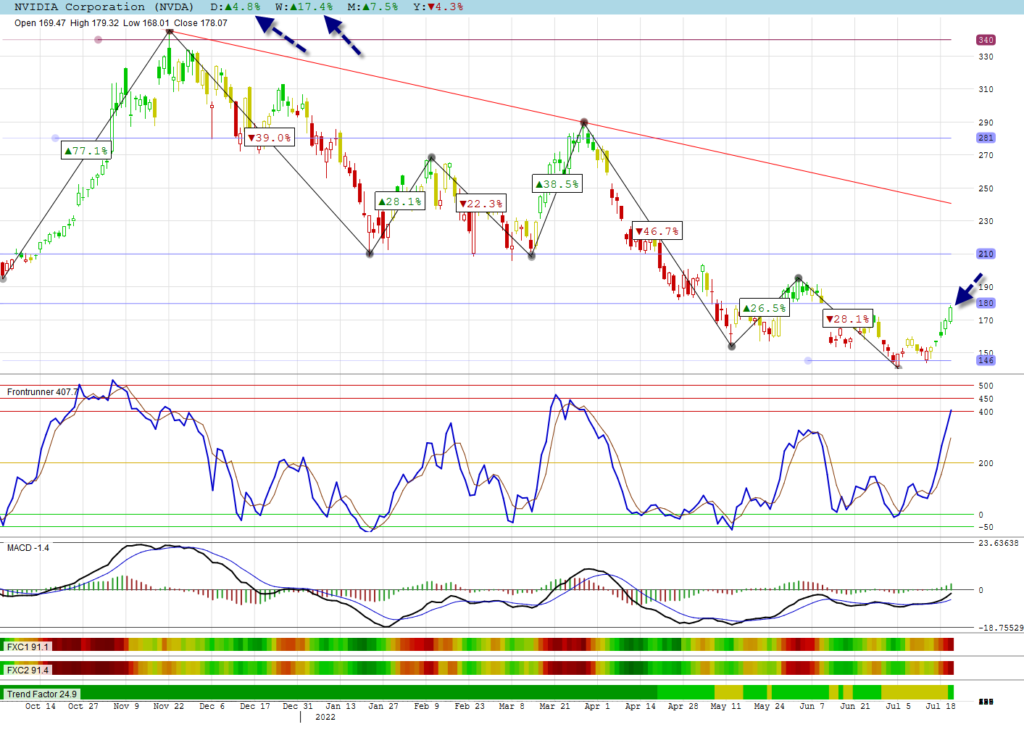Select the Frontrunner 407.7 indicator label
This screenshot has height=735, width=1024.
coord(42,392)
